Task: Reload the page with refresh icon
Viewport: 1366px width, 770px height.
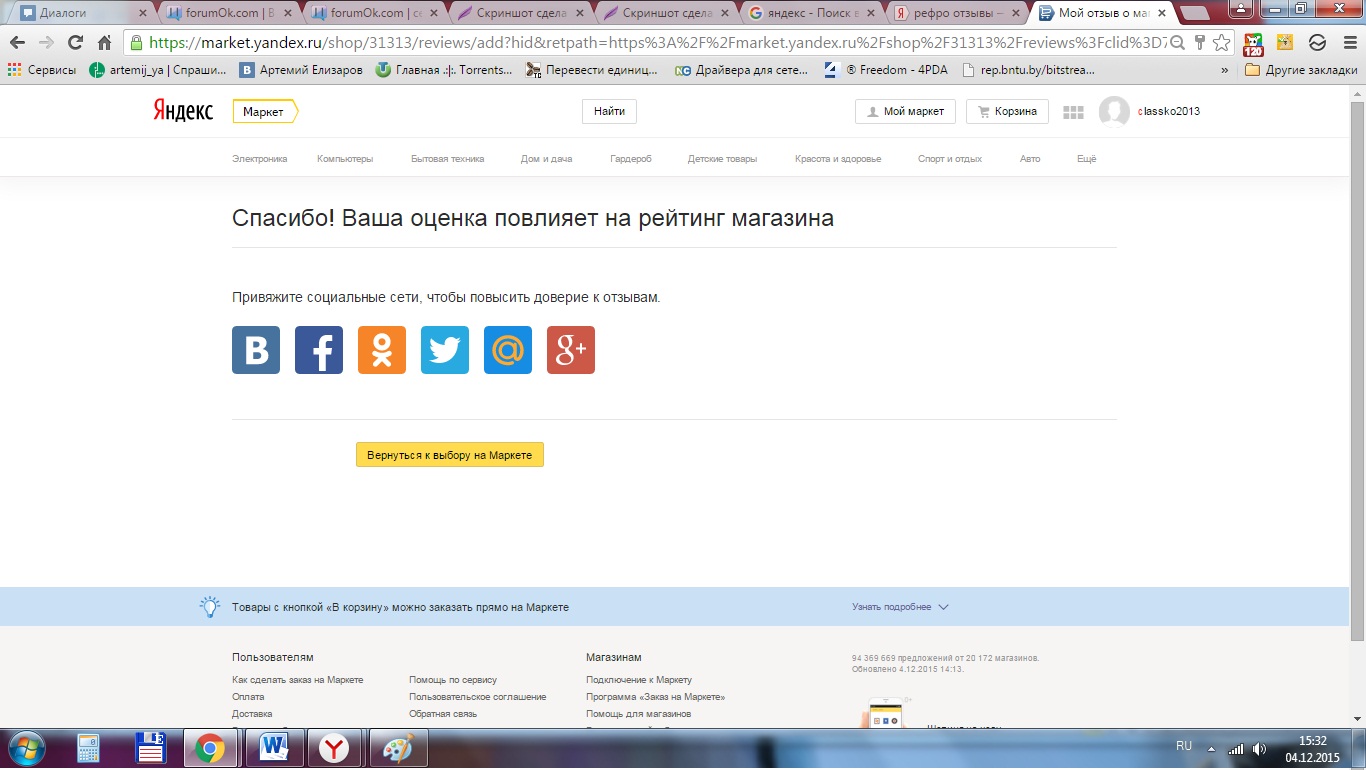Action: [75, 43]
